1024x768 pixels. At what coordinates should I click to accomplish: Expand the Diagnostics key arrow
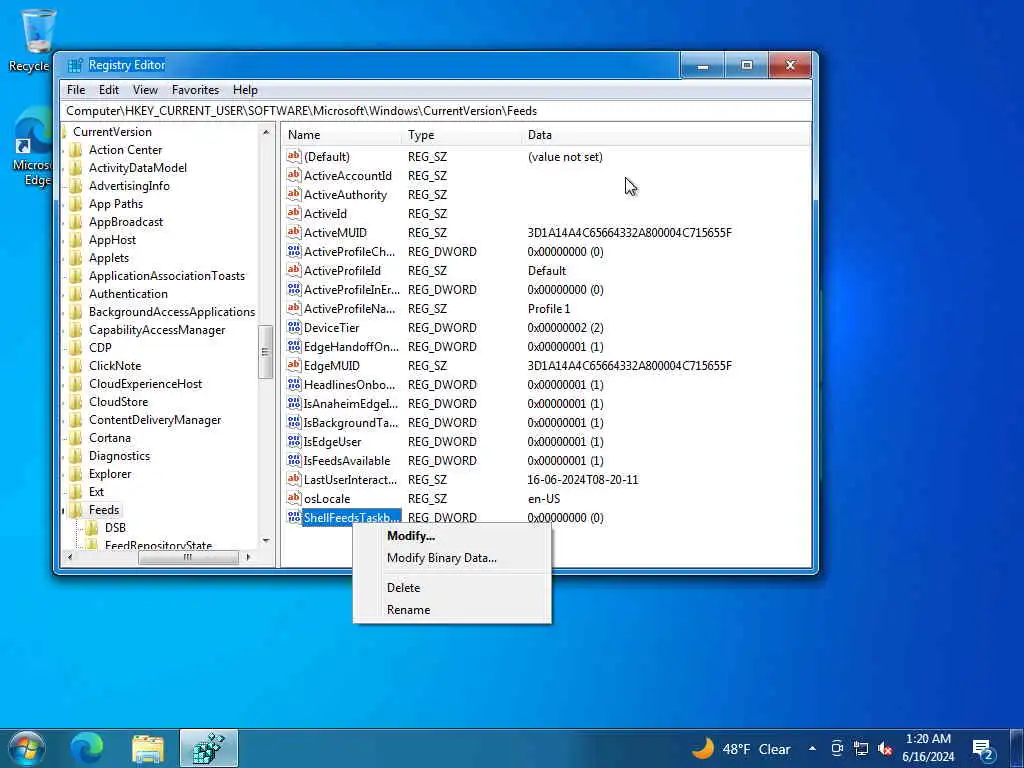(64, 456)
